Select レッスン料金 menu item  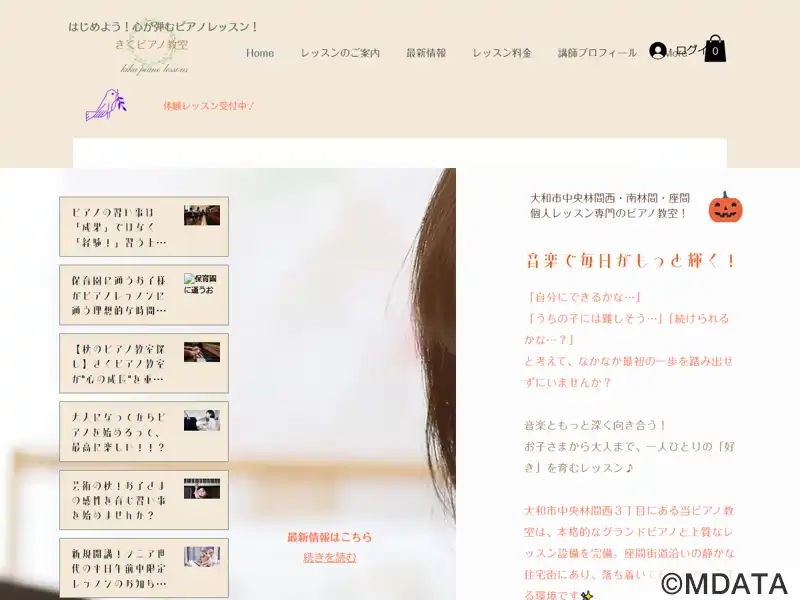[x=502, y=53]
